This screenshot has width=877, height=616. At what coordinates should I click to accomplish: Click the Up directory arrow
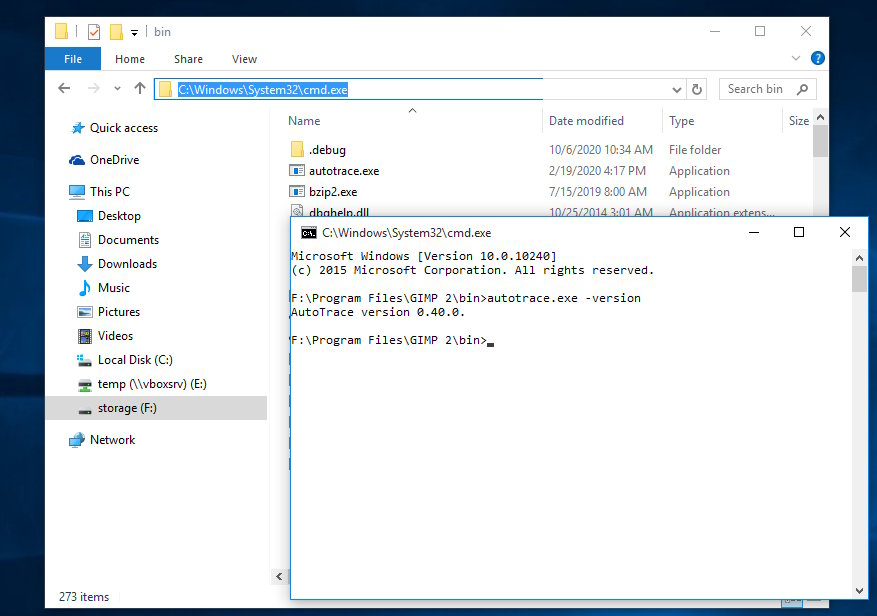click(x=140, y=88)
